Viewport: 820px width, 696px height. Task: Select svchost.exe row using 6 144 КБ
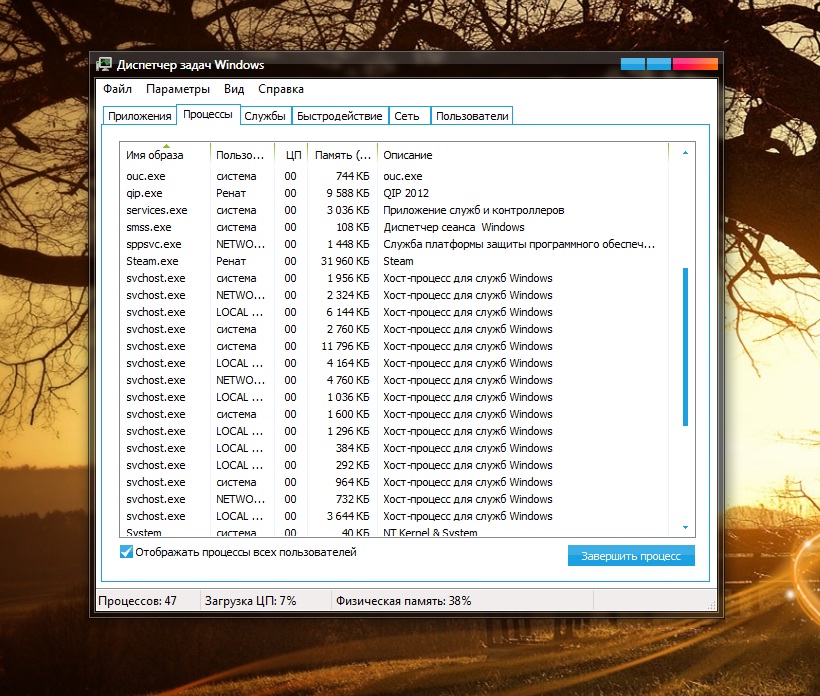[394, 312]
